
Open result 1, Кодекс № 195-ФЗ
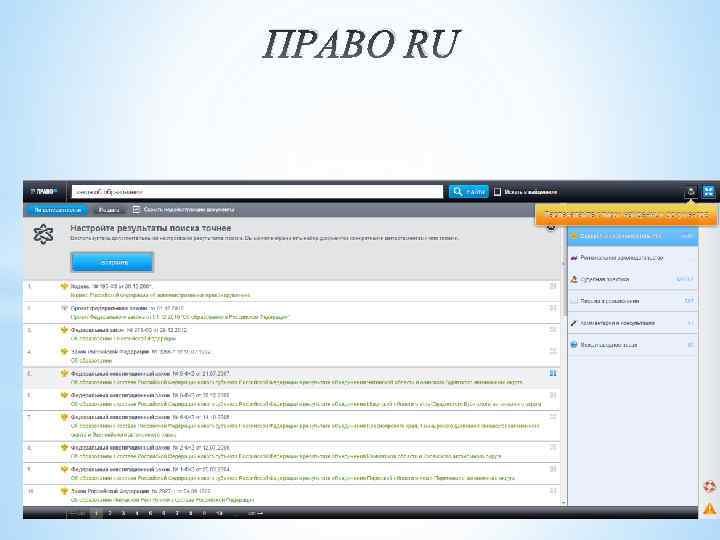(x=112, y=286)
